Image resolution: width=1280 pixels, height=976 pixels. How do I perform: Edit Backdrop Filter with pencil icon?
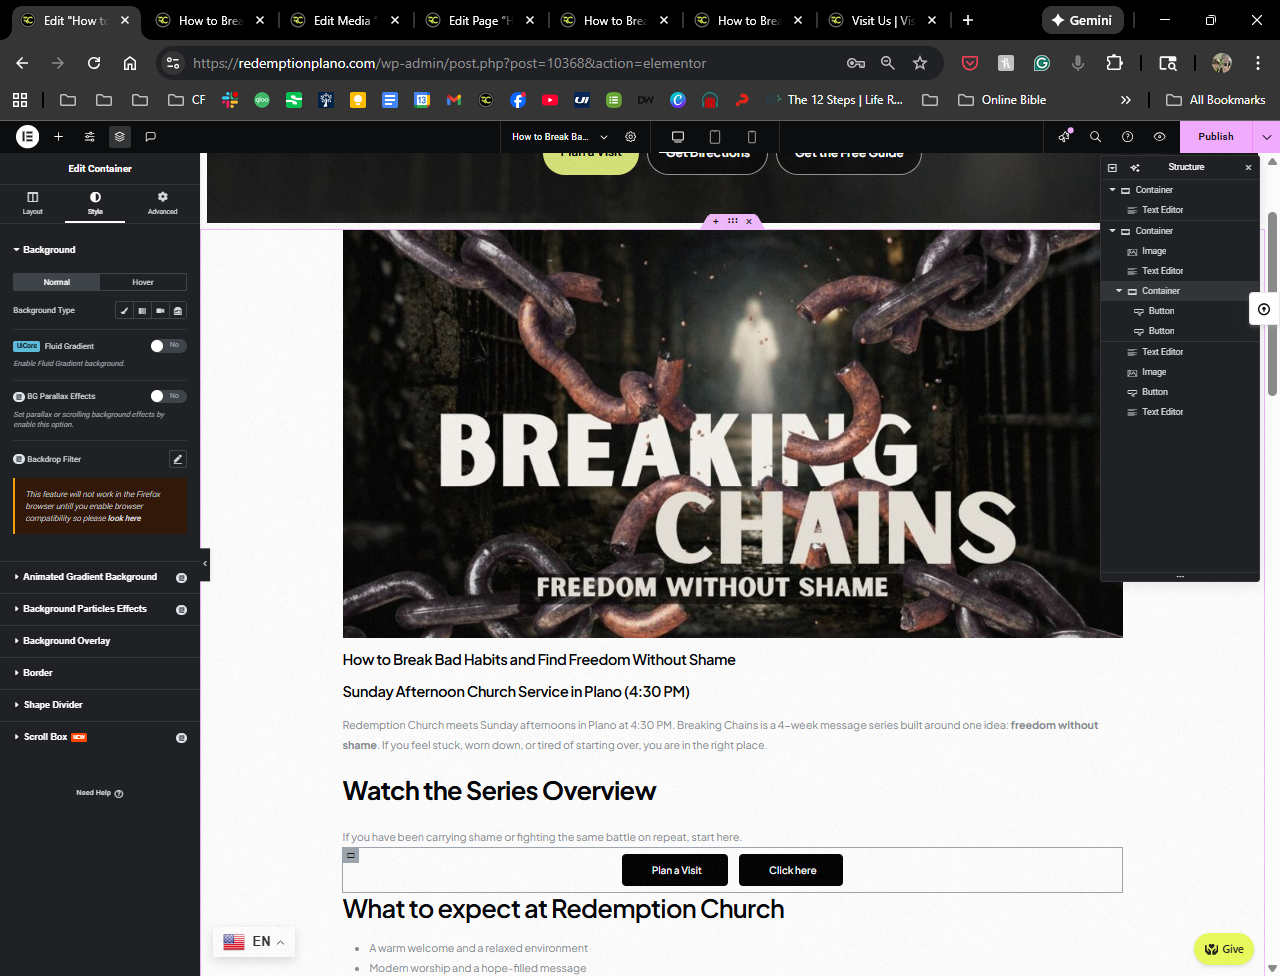pyautogui.click(x=178, y=459)
